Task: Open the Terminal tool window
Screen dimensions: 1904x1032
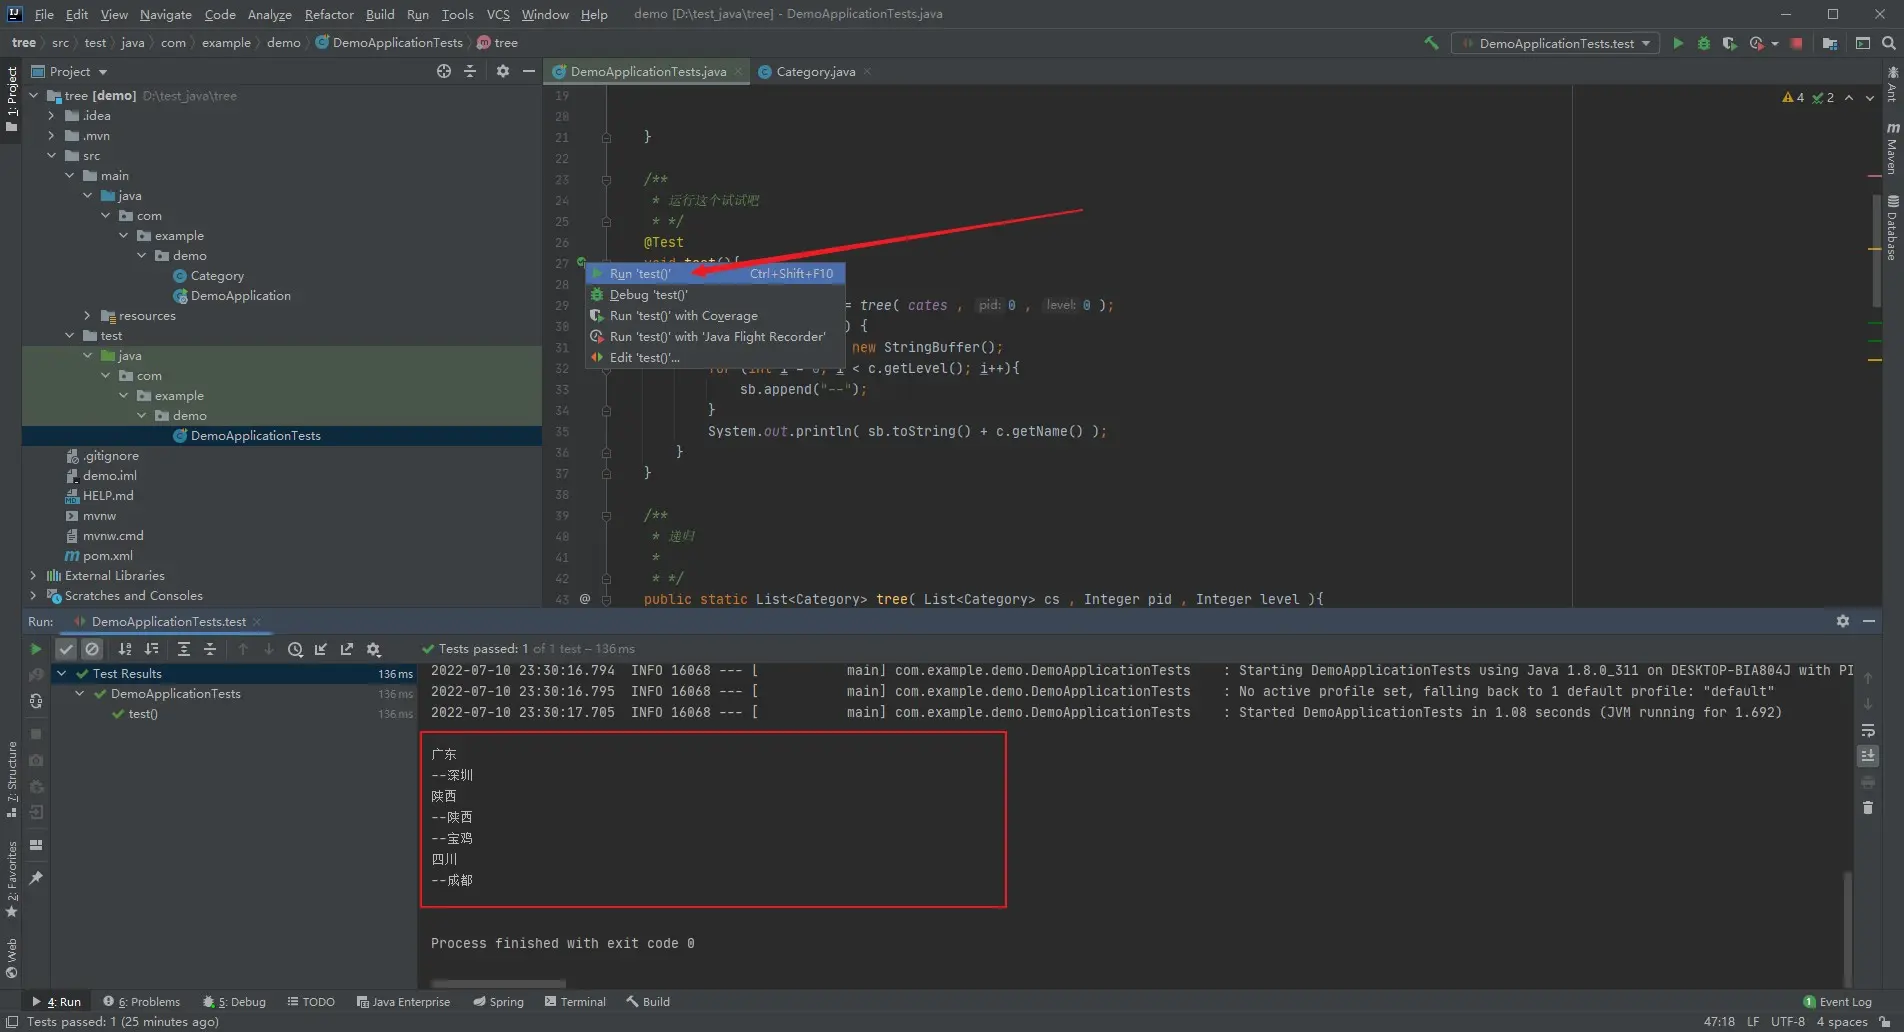Action: 575,1001
